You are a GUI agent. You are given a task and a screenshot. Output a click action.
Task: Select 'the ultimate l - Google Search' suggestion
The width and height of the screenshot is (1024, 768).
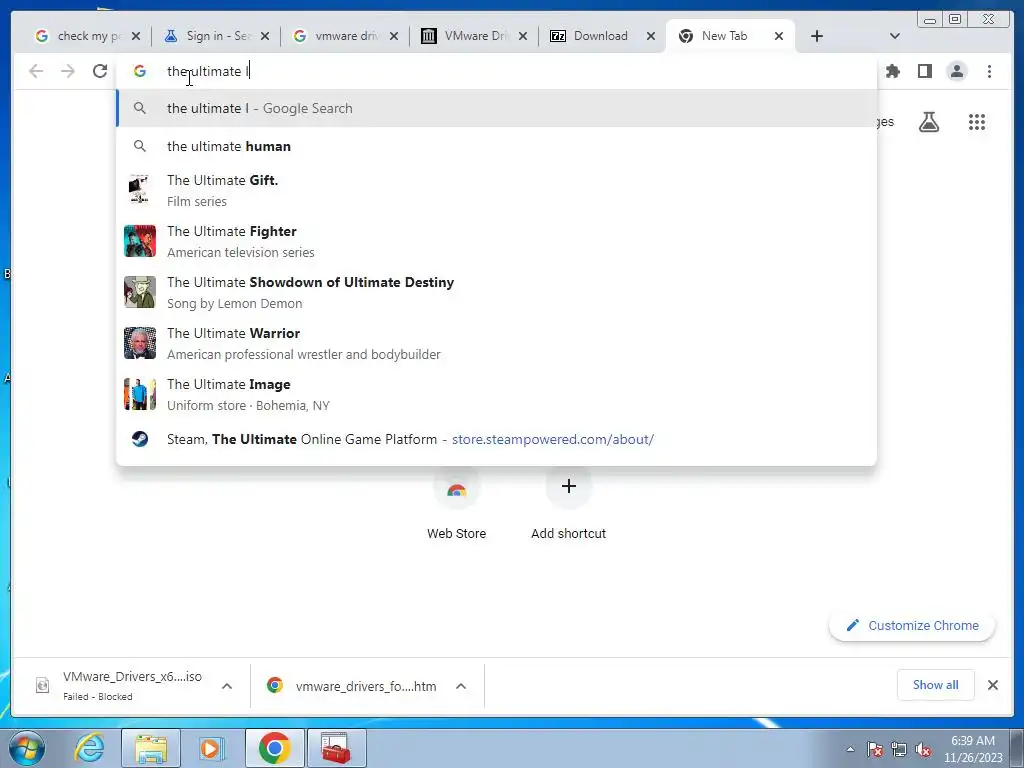click(x=496, y=108)
